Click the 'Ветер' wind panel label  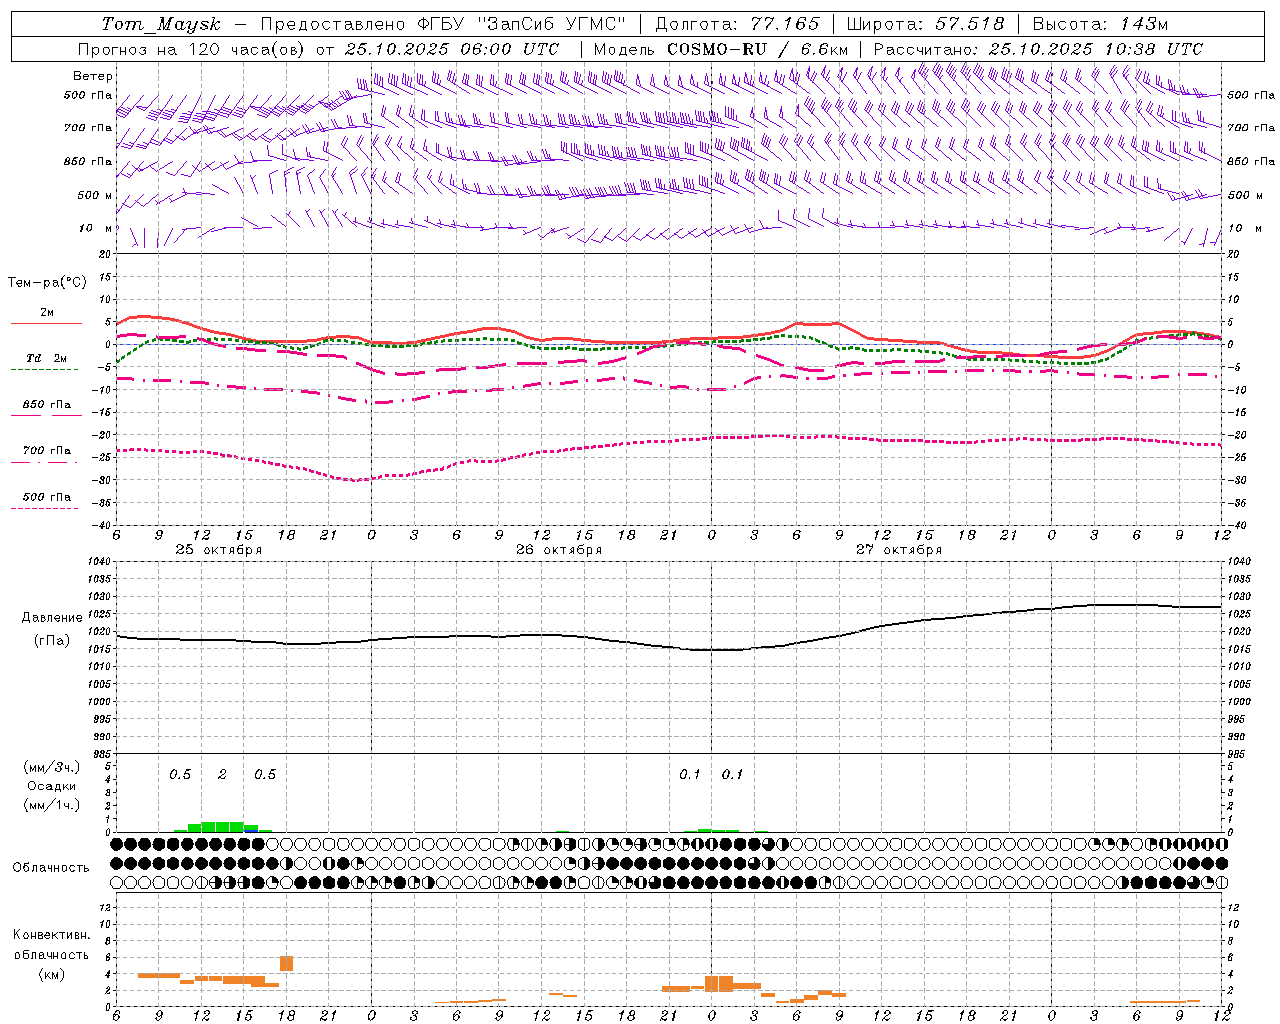coord(93,76)
